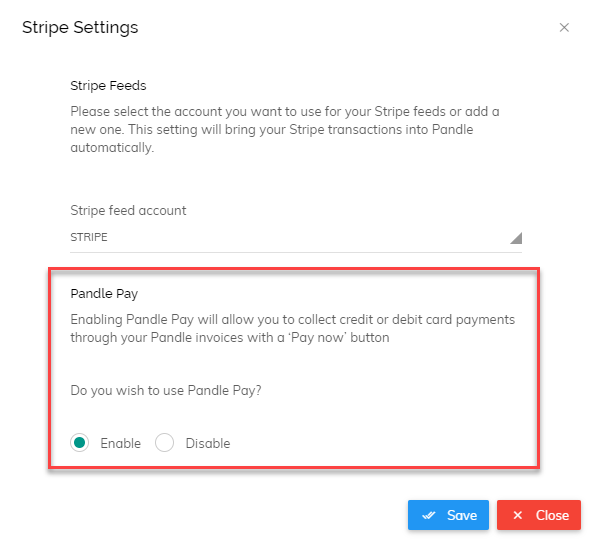Click the Disable label text
This screenshot has width=592, height=540.
(208, 443)
